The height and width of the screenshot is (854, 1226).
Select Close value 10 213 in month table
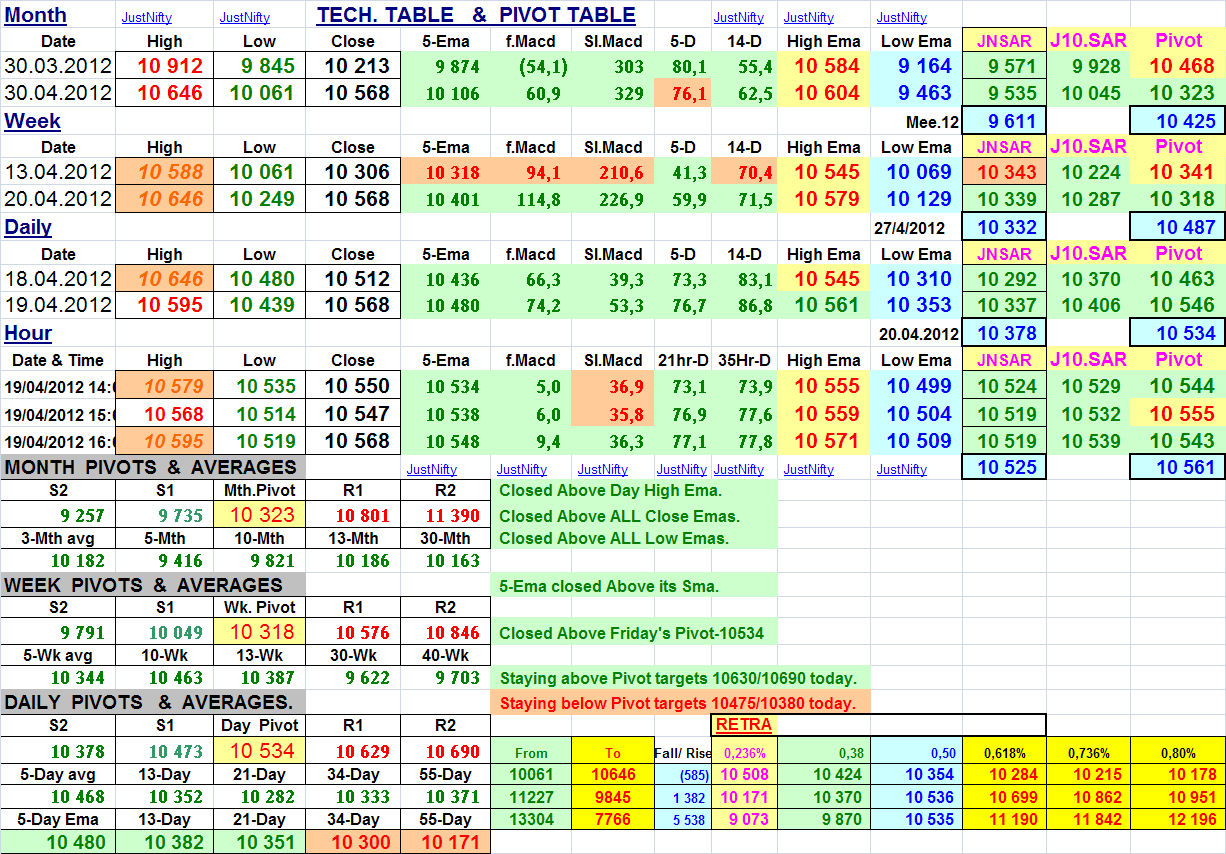pos(353,67)
